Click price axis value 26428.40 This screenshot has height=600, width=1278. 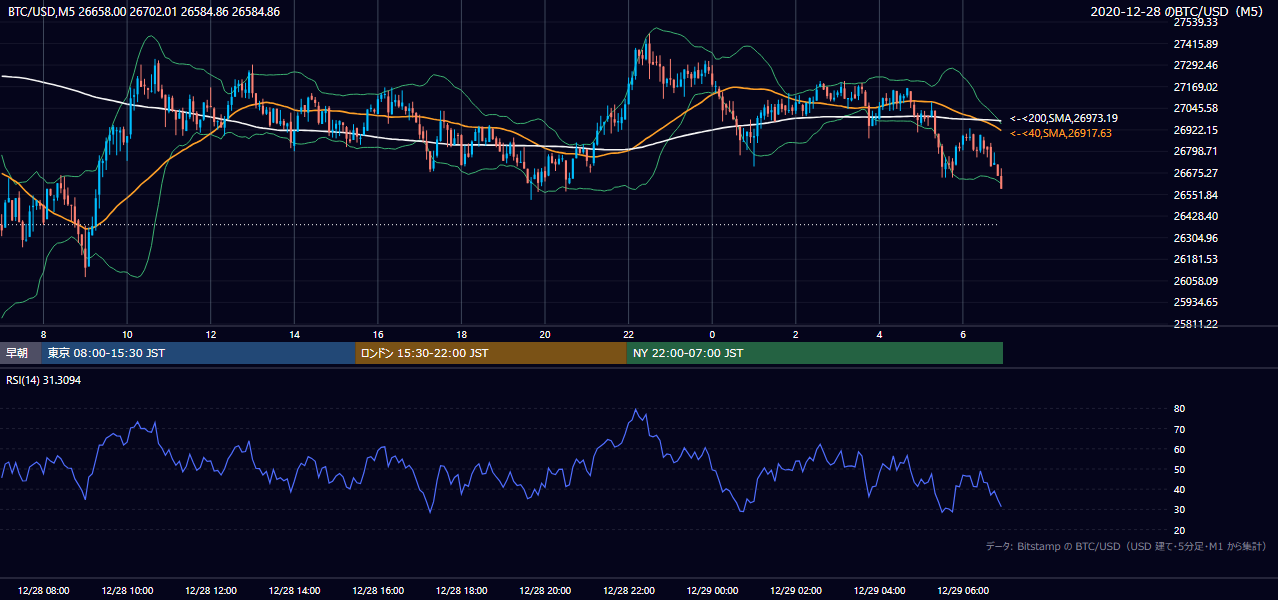tap(1195, 216)
